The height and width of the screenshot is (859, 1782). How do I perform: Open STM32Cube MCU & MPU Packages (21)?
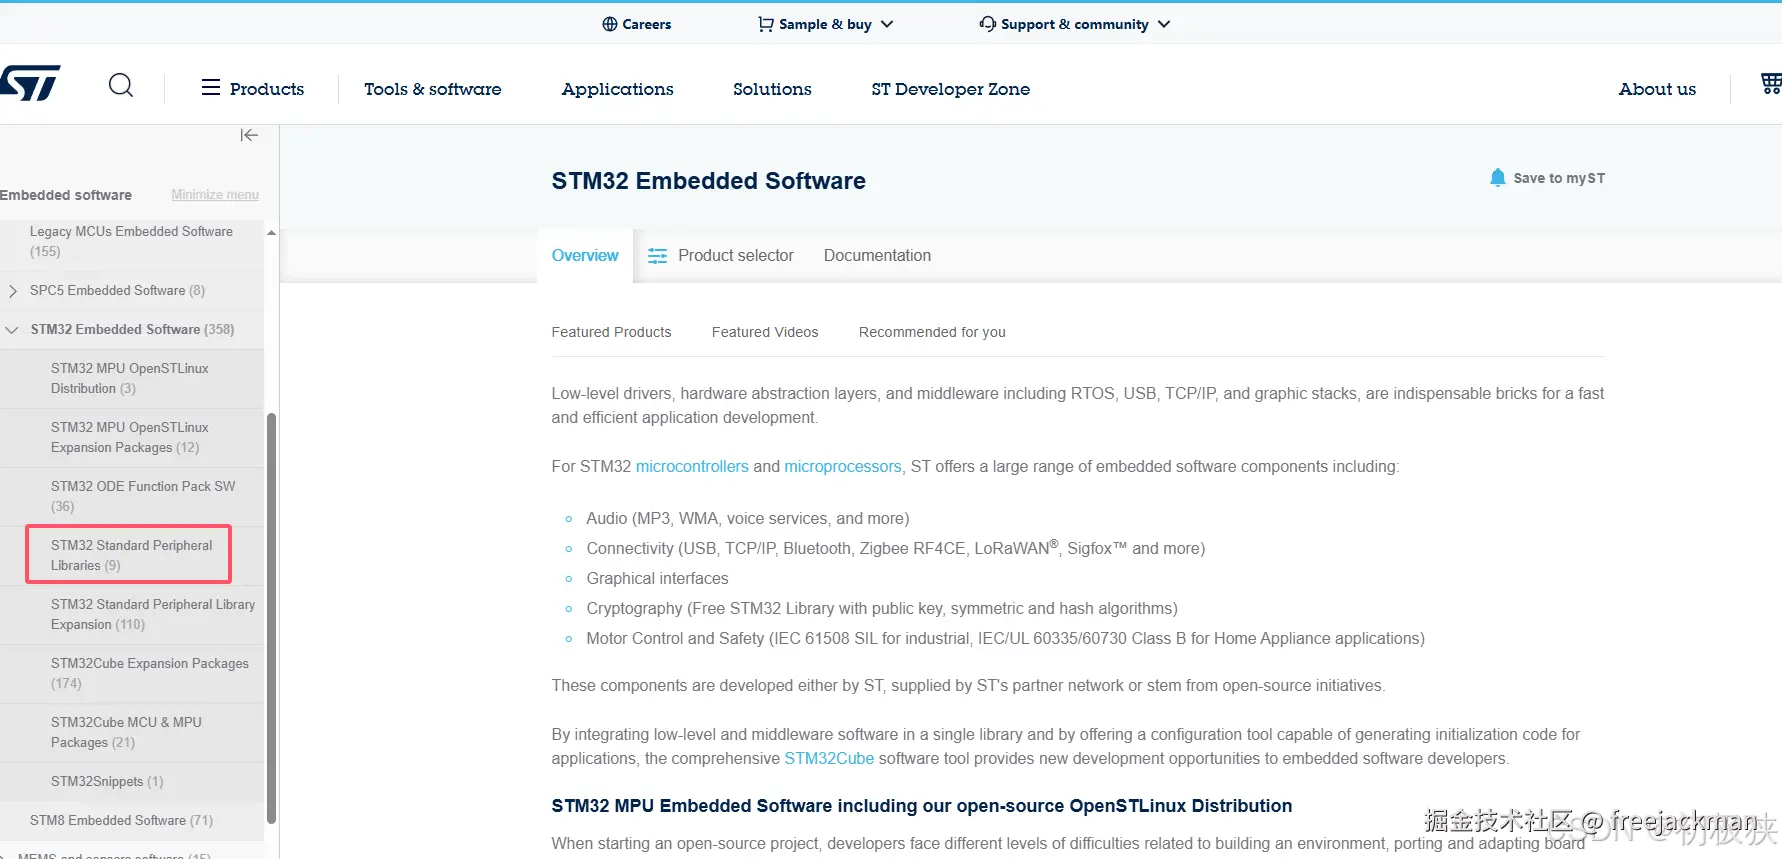click(132, 733)
